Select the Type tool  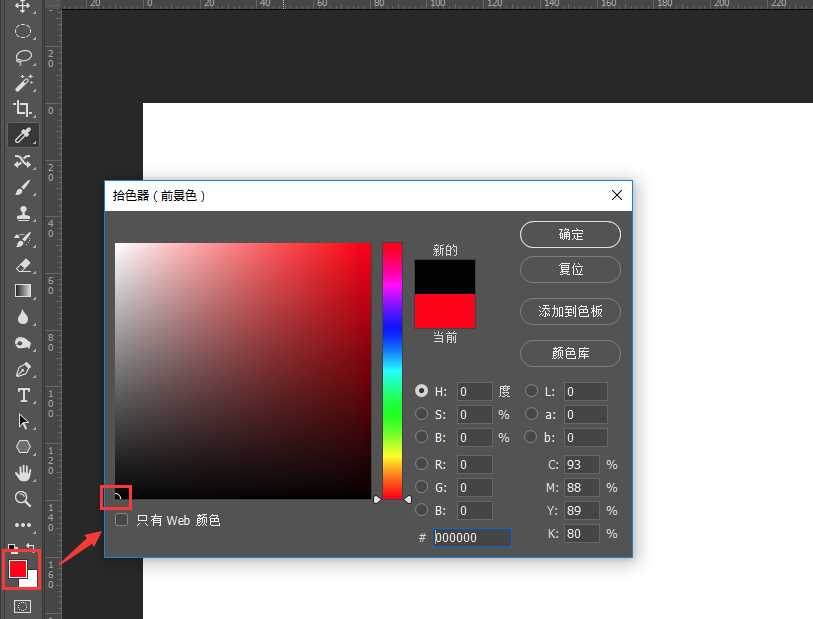24,395
